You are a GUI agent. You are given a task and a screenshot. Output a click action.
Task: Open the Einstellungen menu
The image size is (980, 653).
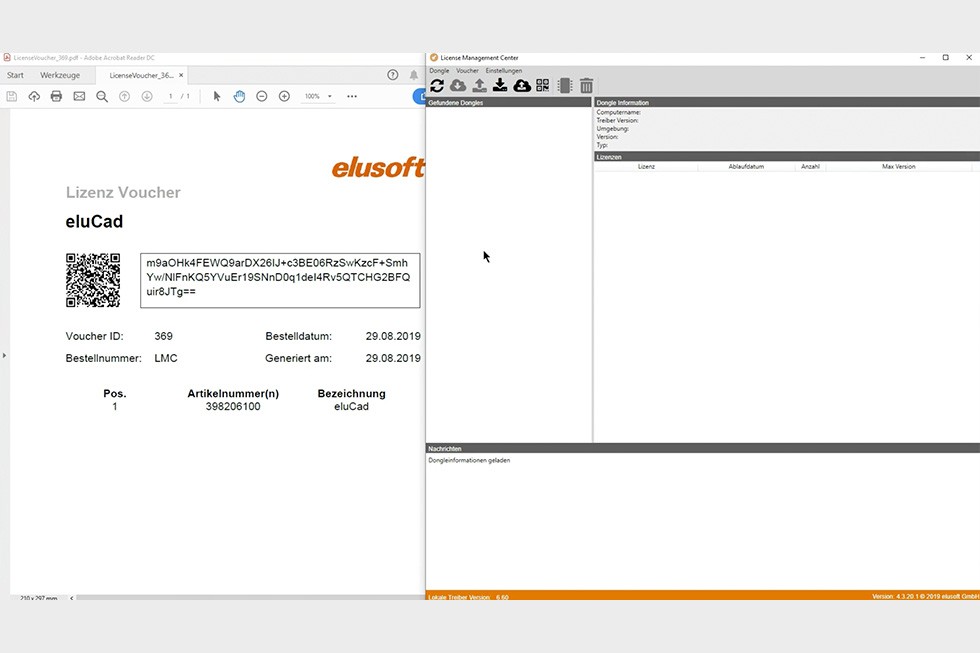click(x=504, y=71)
